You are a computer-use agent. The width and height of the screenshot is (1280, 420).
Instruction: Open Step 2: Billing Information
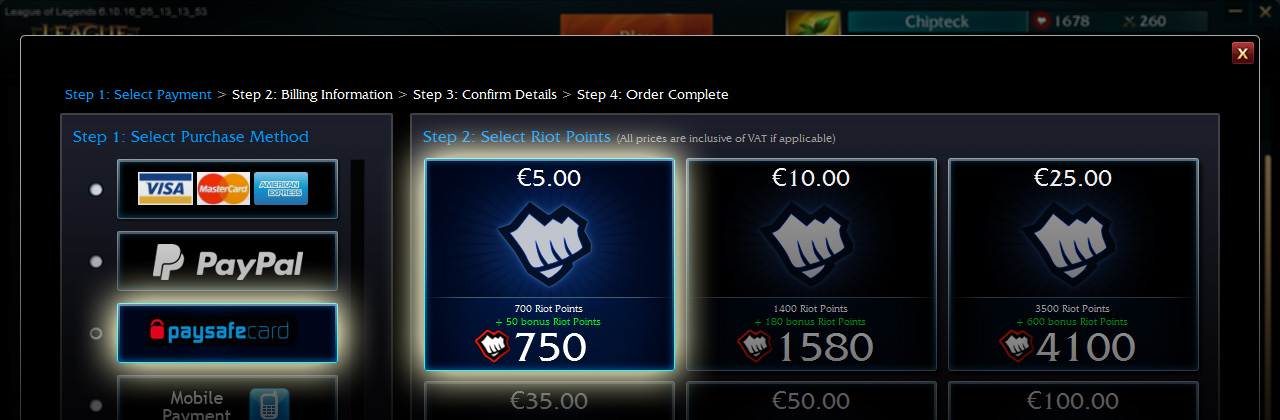click(x=312, y=95)
